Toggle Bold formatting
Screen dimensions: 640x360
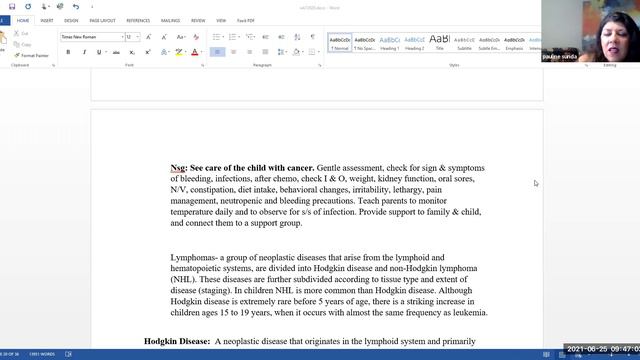68,52
